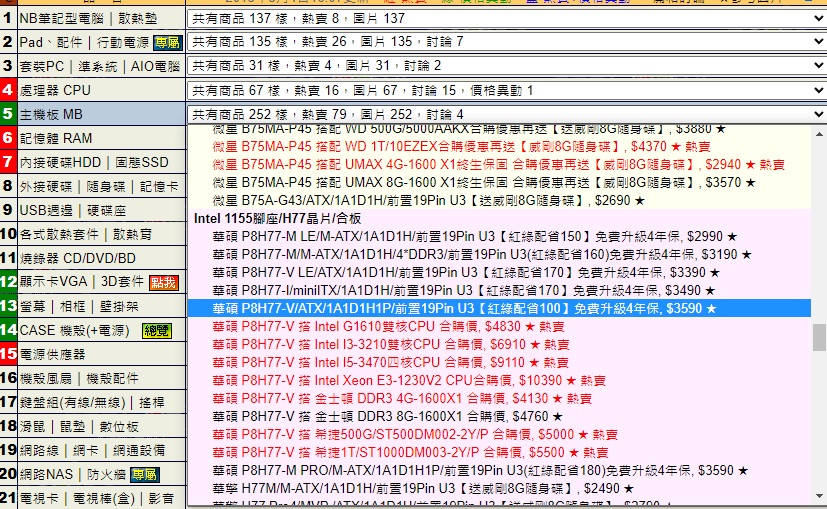Viewport: 827px width, 509px height.
Task: Select 華擎 H77M/M-ATX option priced $2490
Action: (x=499, y=488)
